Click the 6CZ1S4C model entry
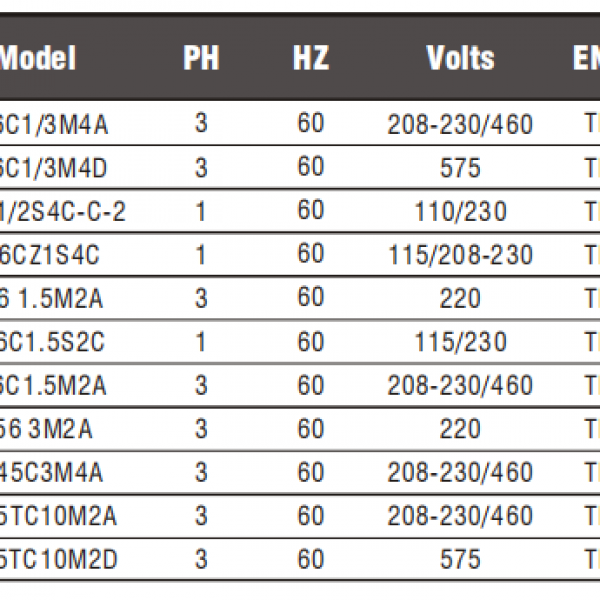600x600 pixels. point(50,255)
